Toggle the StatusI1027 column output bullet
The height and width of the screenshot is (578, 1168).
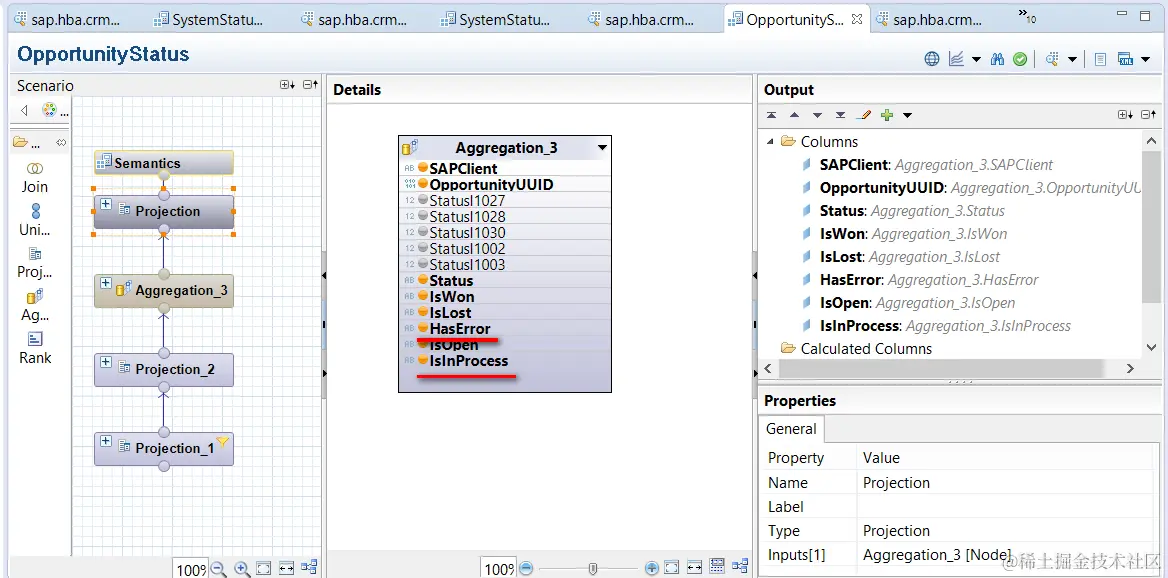pos(422,200)
